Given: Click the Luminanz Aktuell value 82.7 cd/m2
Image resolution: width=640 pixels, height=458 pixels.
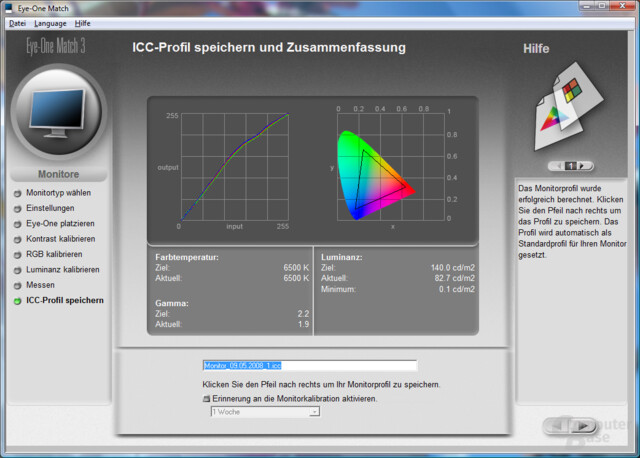Looking at the screenshot, I should tap(454, 278).
